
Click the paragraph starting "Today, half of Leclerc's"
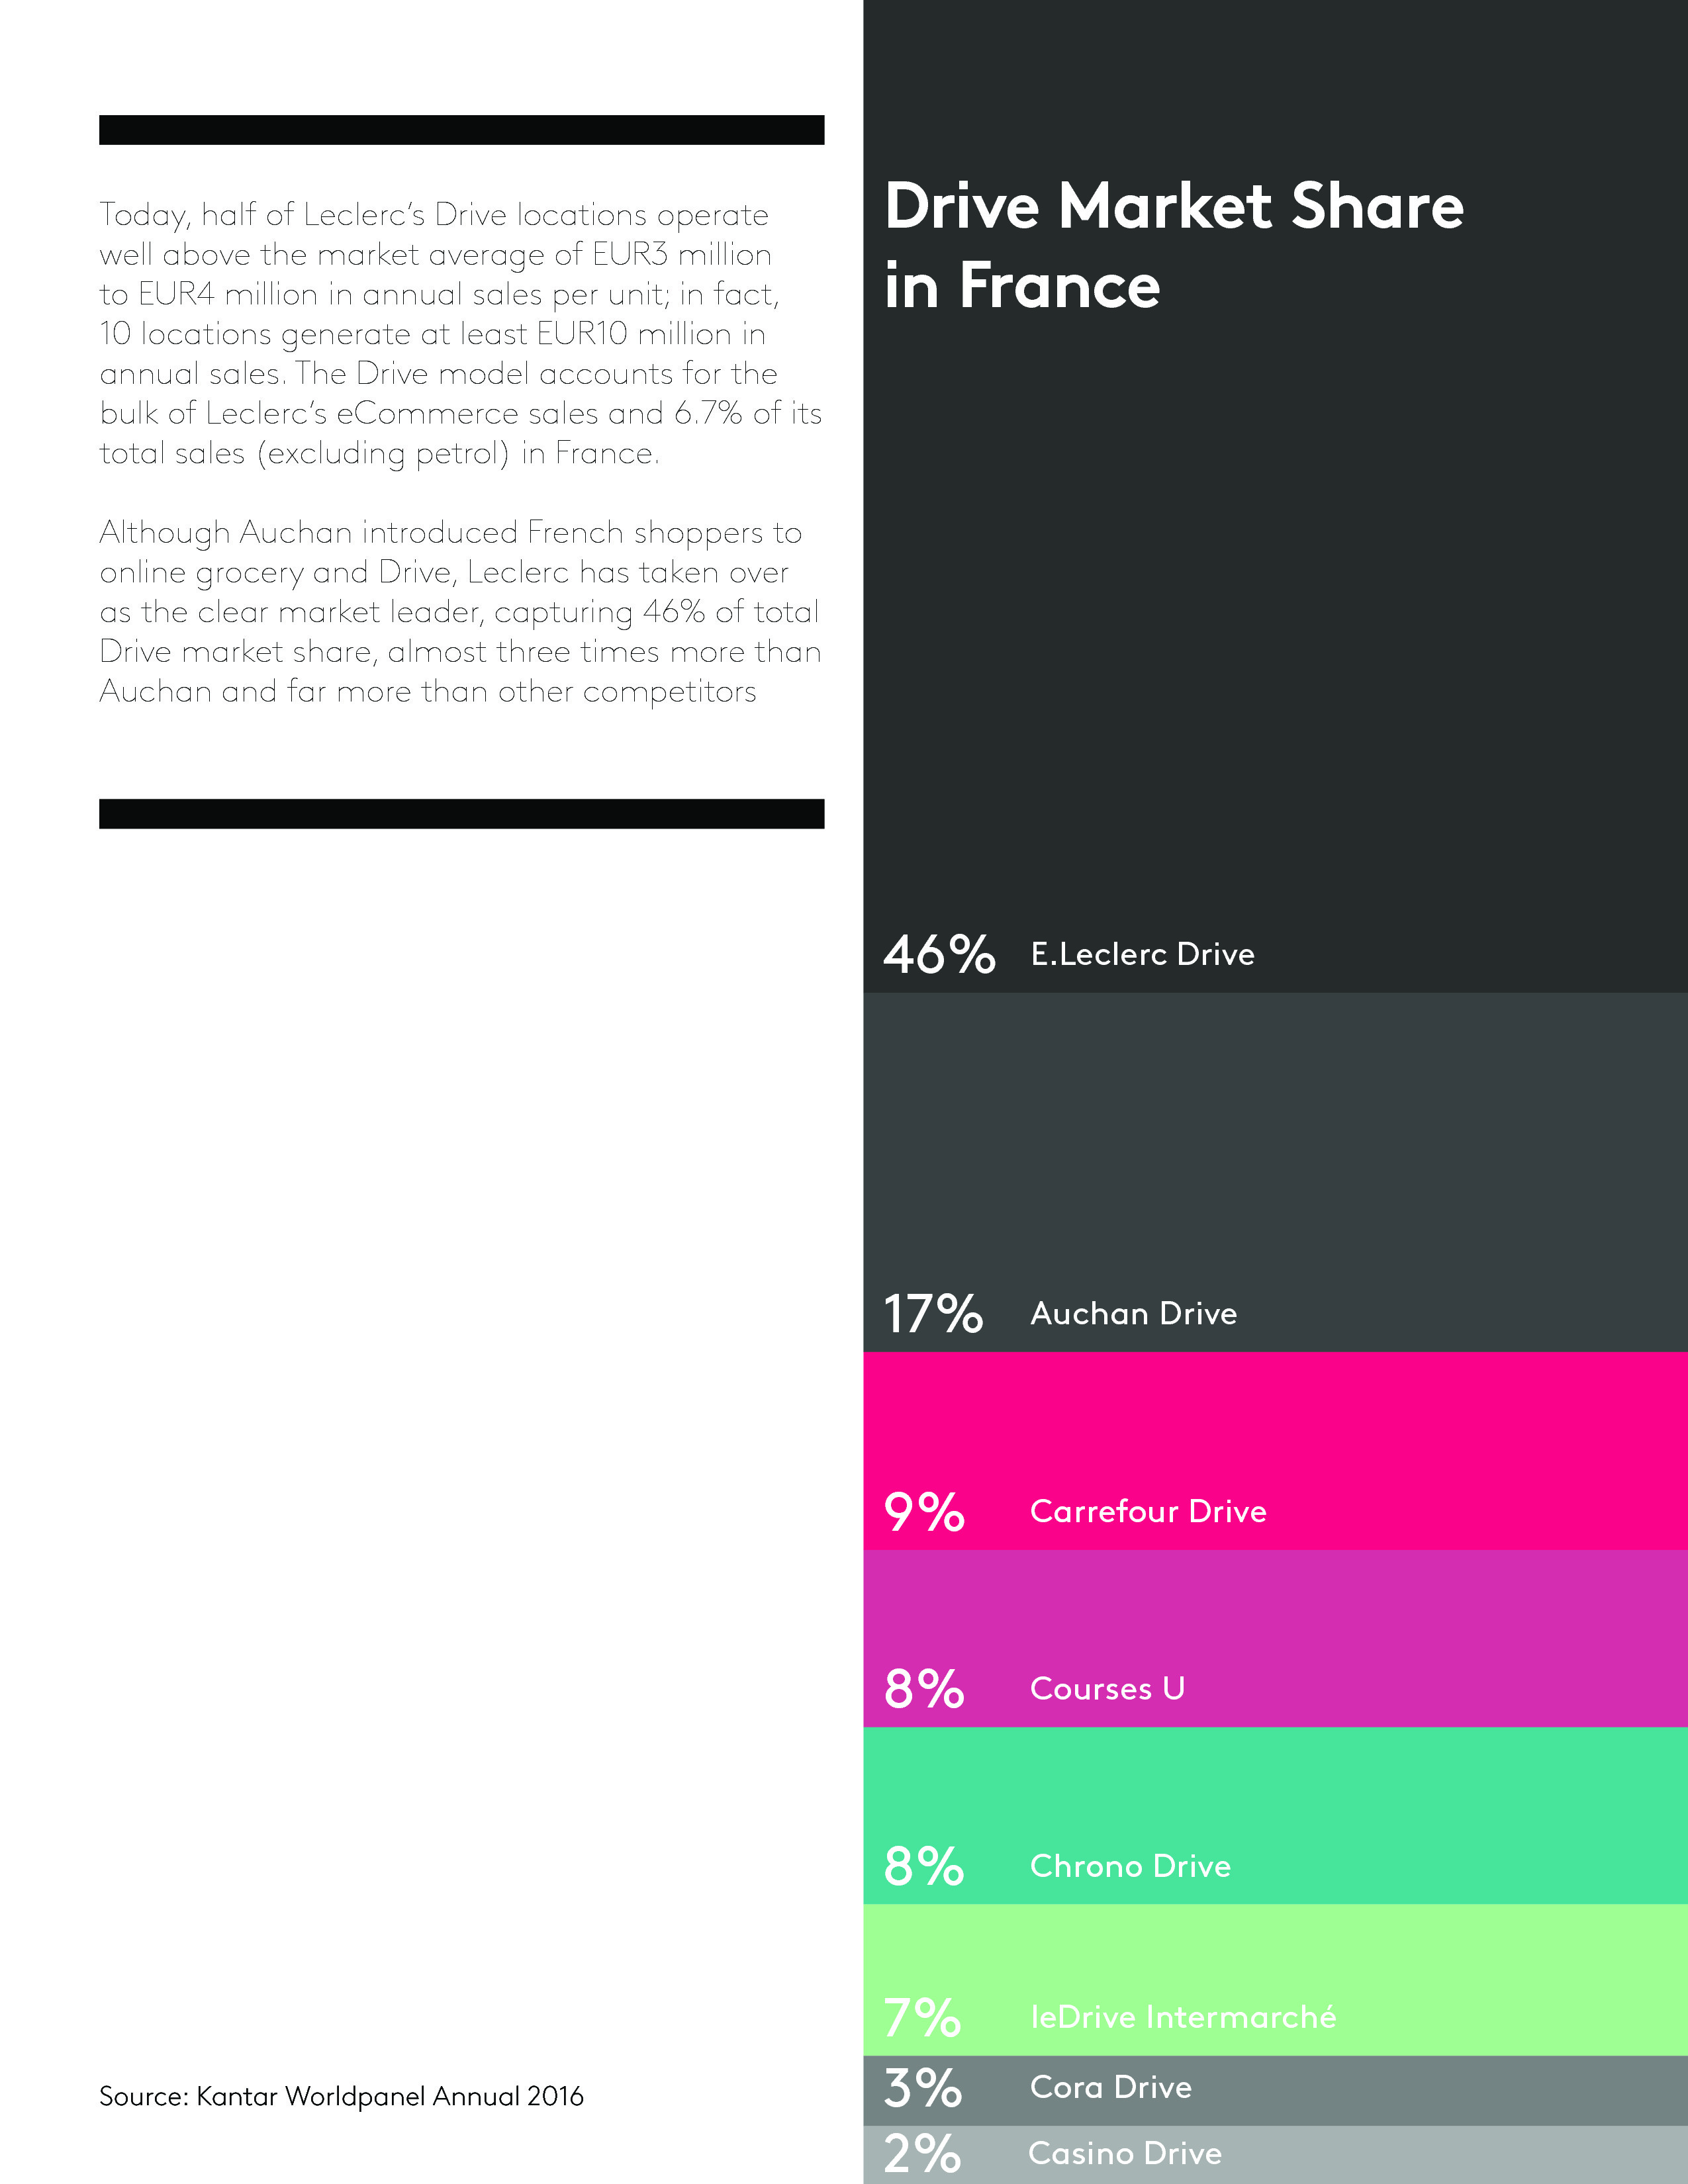pos(460,334)
